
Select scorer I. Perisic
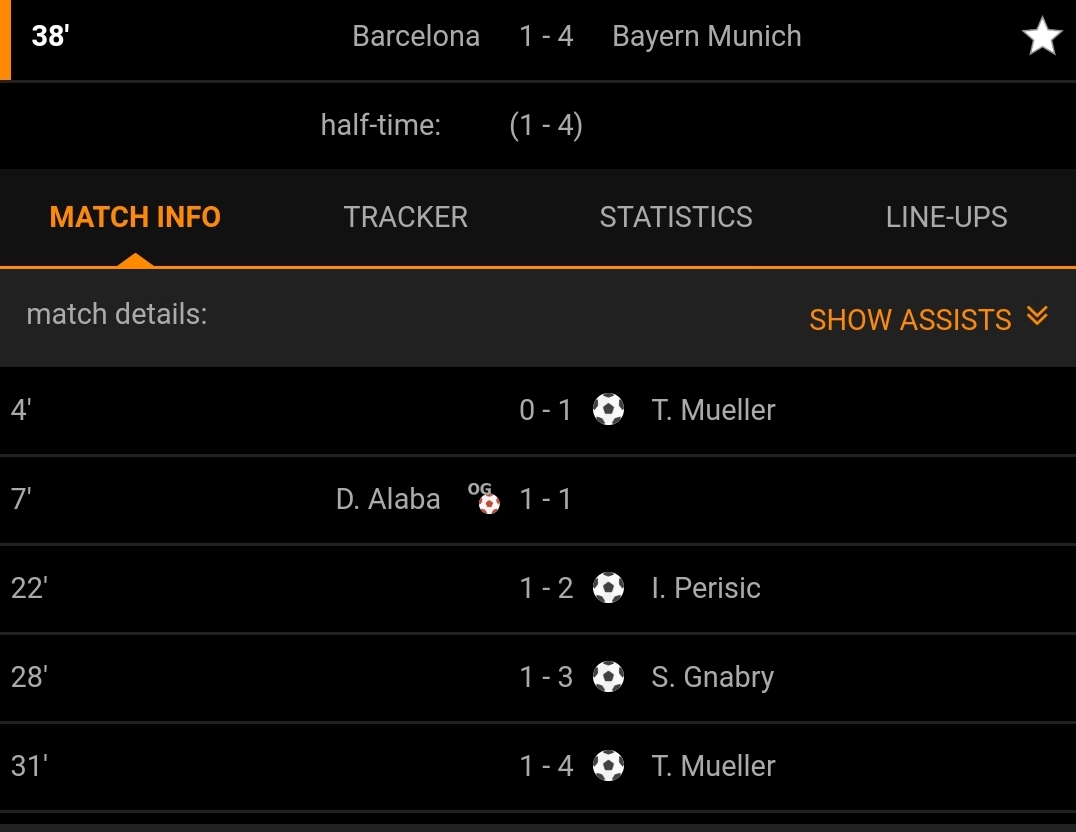click(x=706, y=588)
